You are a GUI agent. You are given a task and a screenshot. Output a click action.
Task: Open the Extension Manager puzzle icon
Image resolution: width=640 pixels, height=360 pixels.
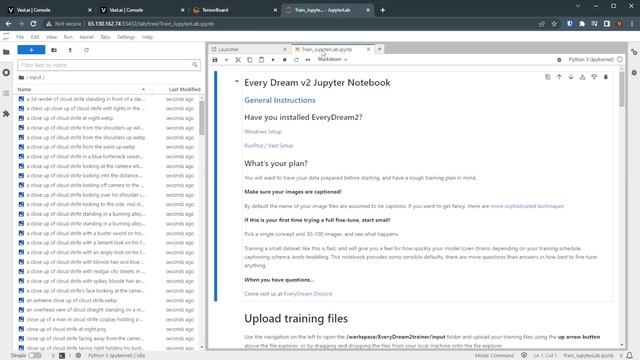point(6,114)
